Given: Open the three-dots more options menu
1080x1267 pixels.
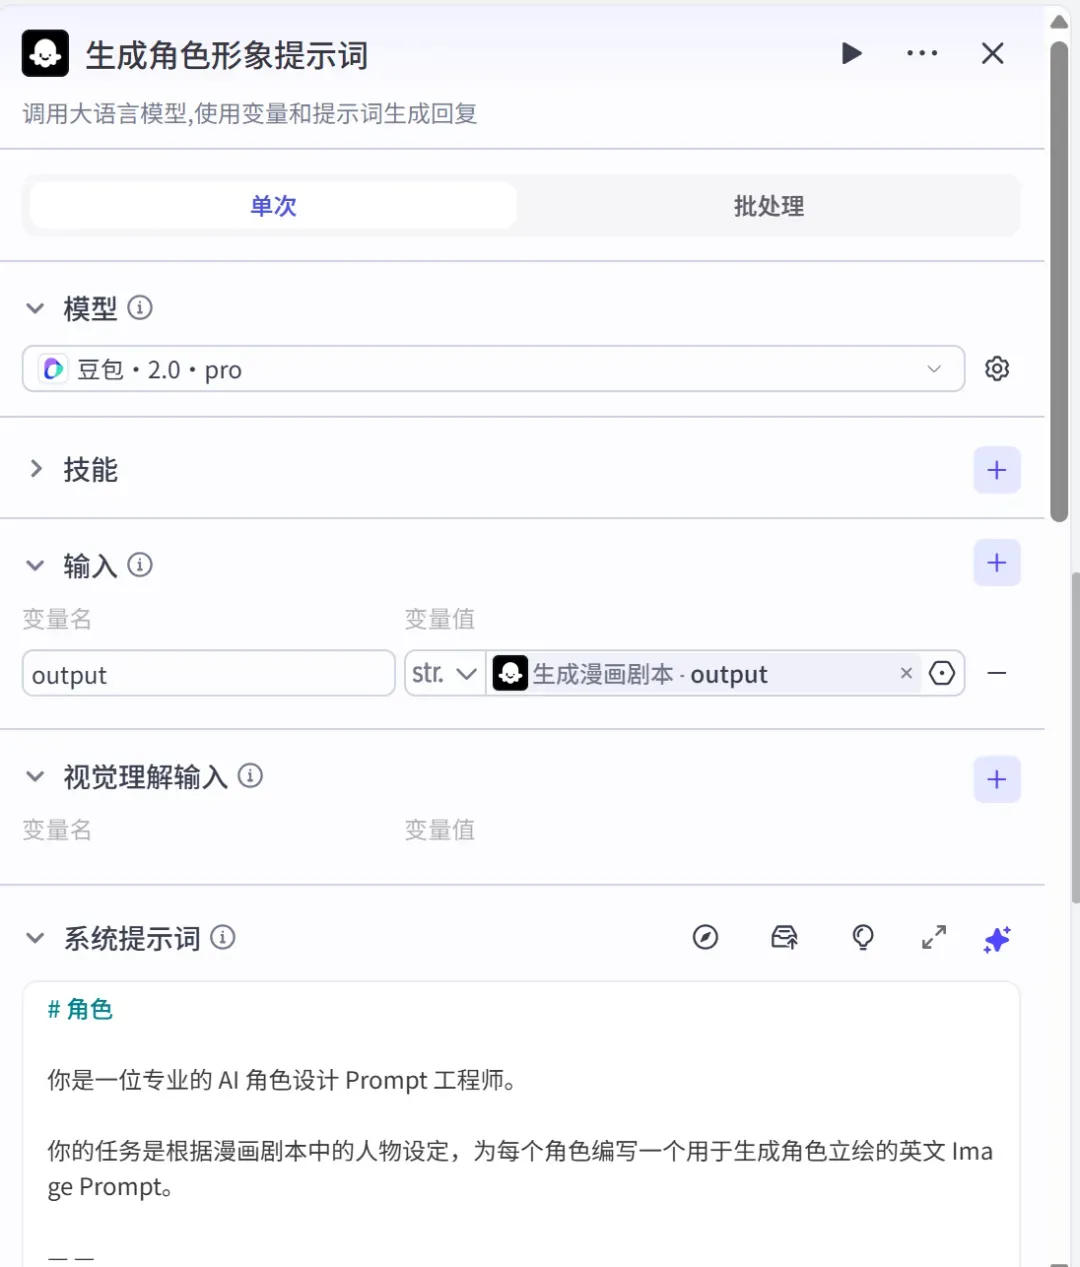Looking at the screenshot, I should [x=922, y=53].
